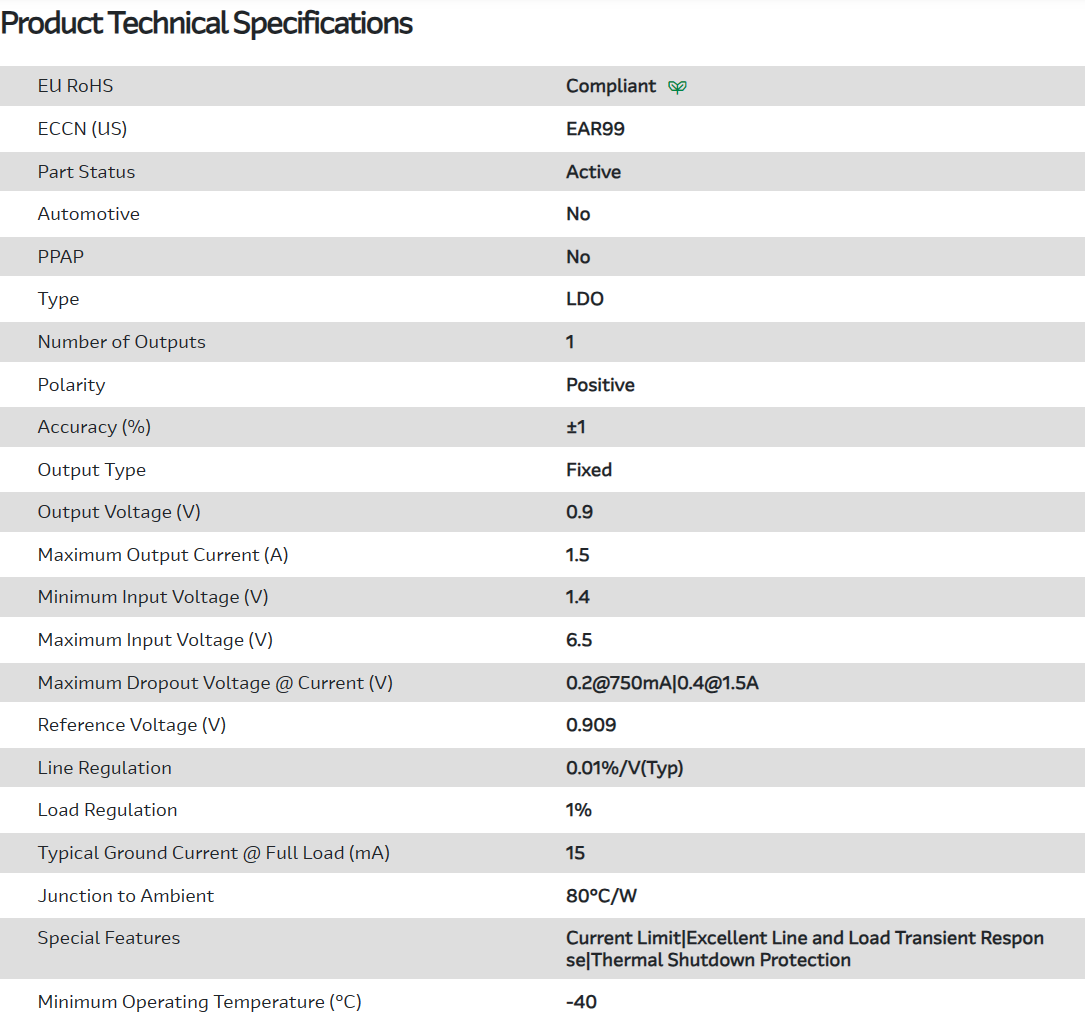Click the Output Voltage 0.9 value
The width and height of the screenshot is (1085, 1021).
click(579, 512)
